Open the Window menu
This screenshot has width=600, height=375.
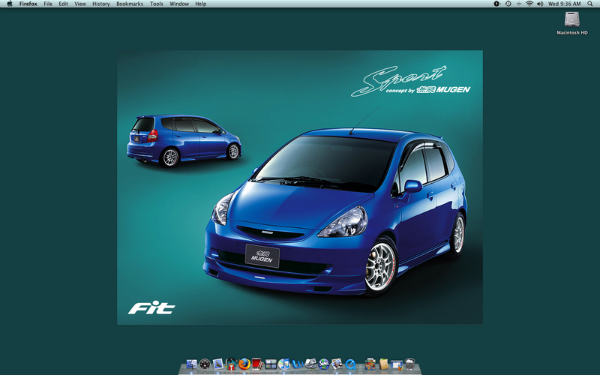click(179, 4)
